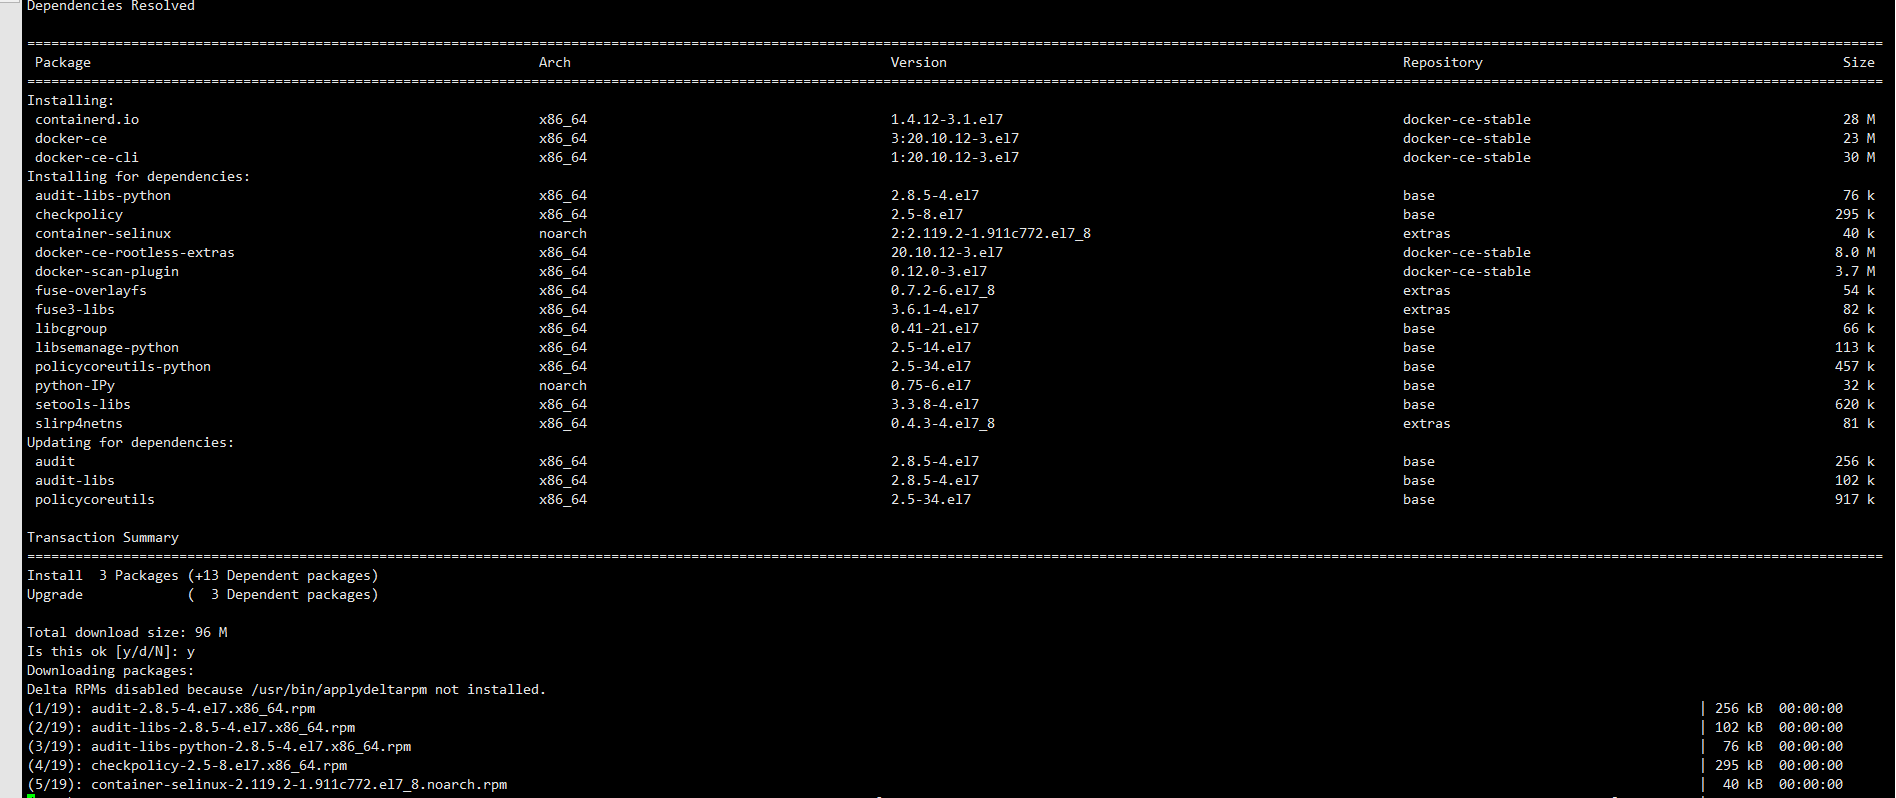This screenshot has height=798, width=1896.
Task: Select version 1.4.12-3.1.el7 of containerd.io
Action: pyautogui.click(x=947, y=119)
